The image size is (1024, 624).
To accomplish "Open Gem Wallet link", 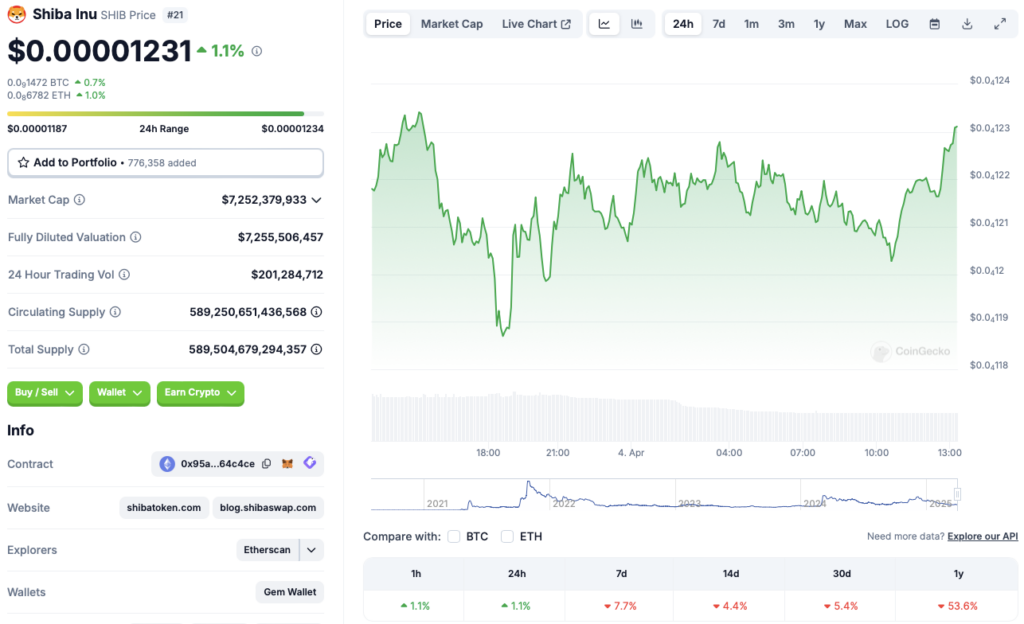I will click(x=290, y=592).
